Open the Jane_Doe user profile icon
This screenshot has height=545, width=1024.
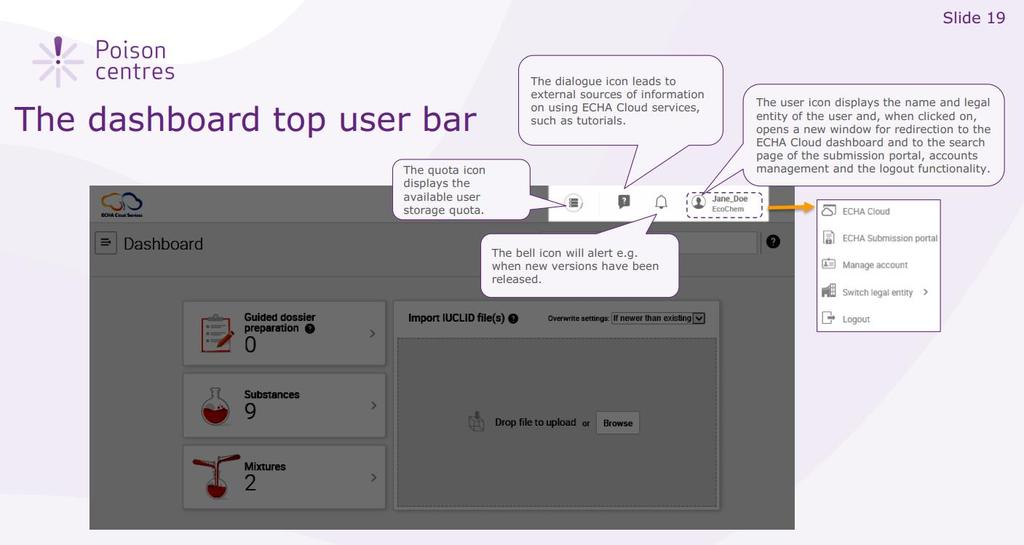699,202
